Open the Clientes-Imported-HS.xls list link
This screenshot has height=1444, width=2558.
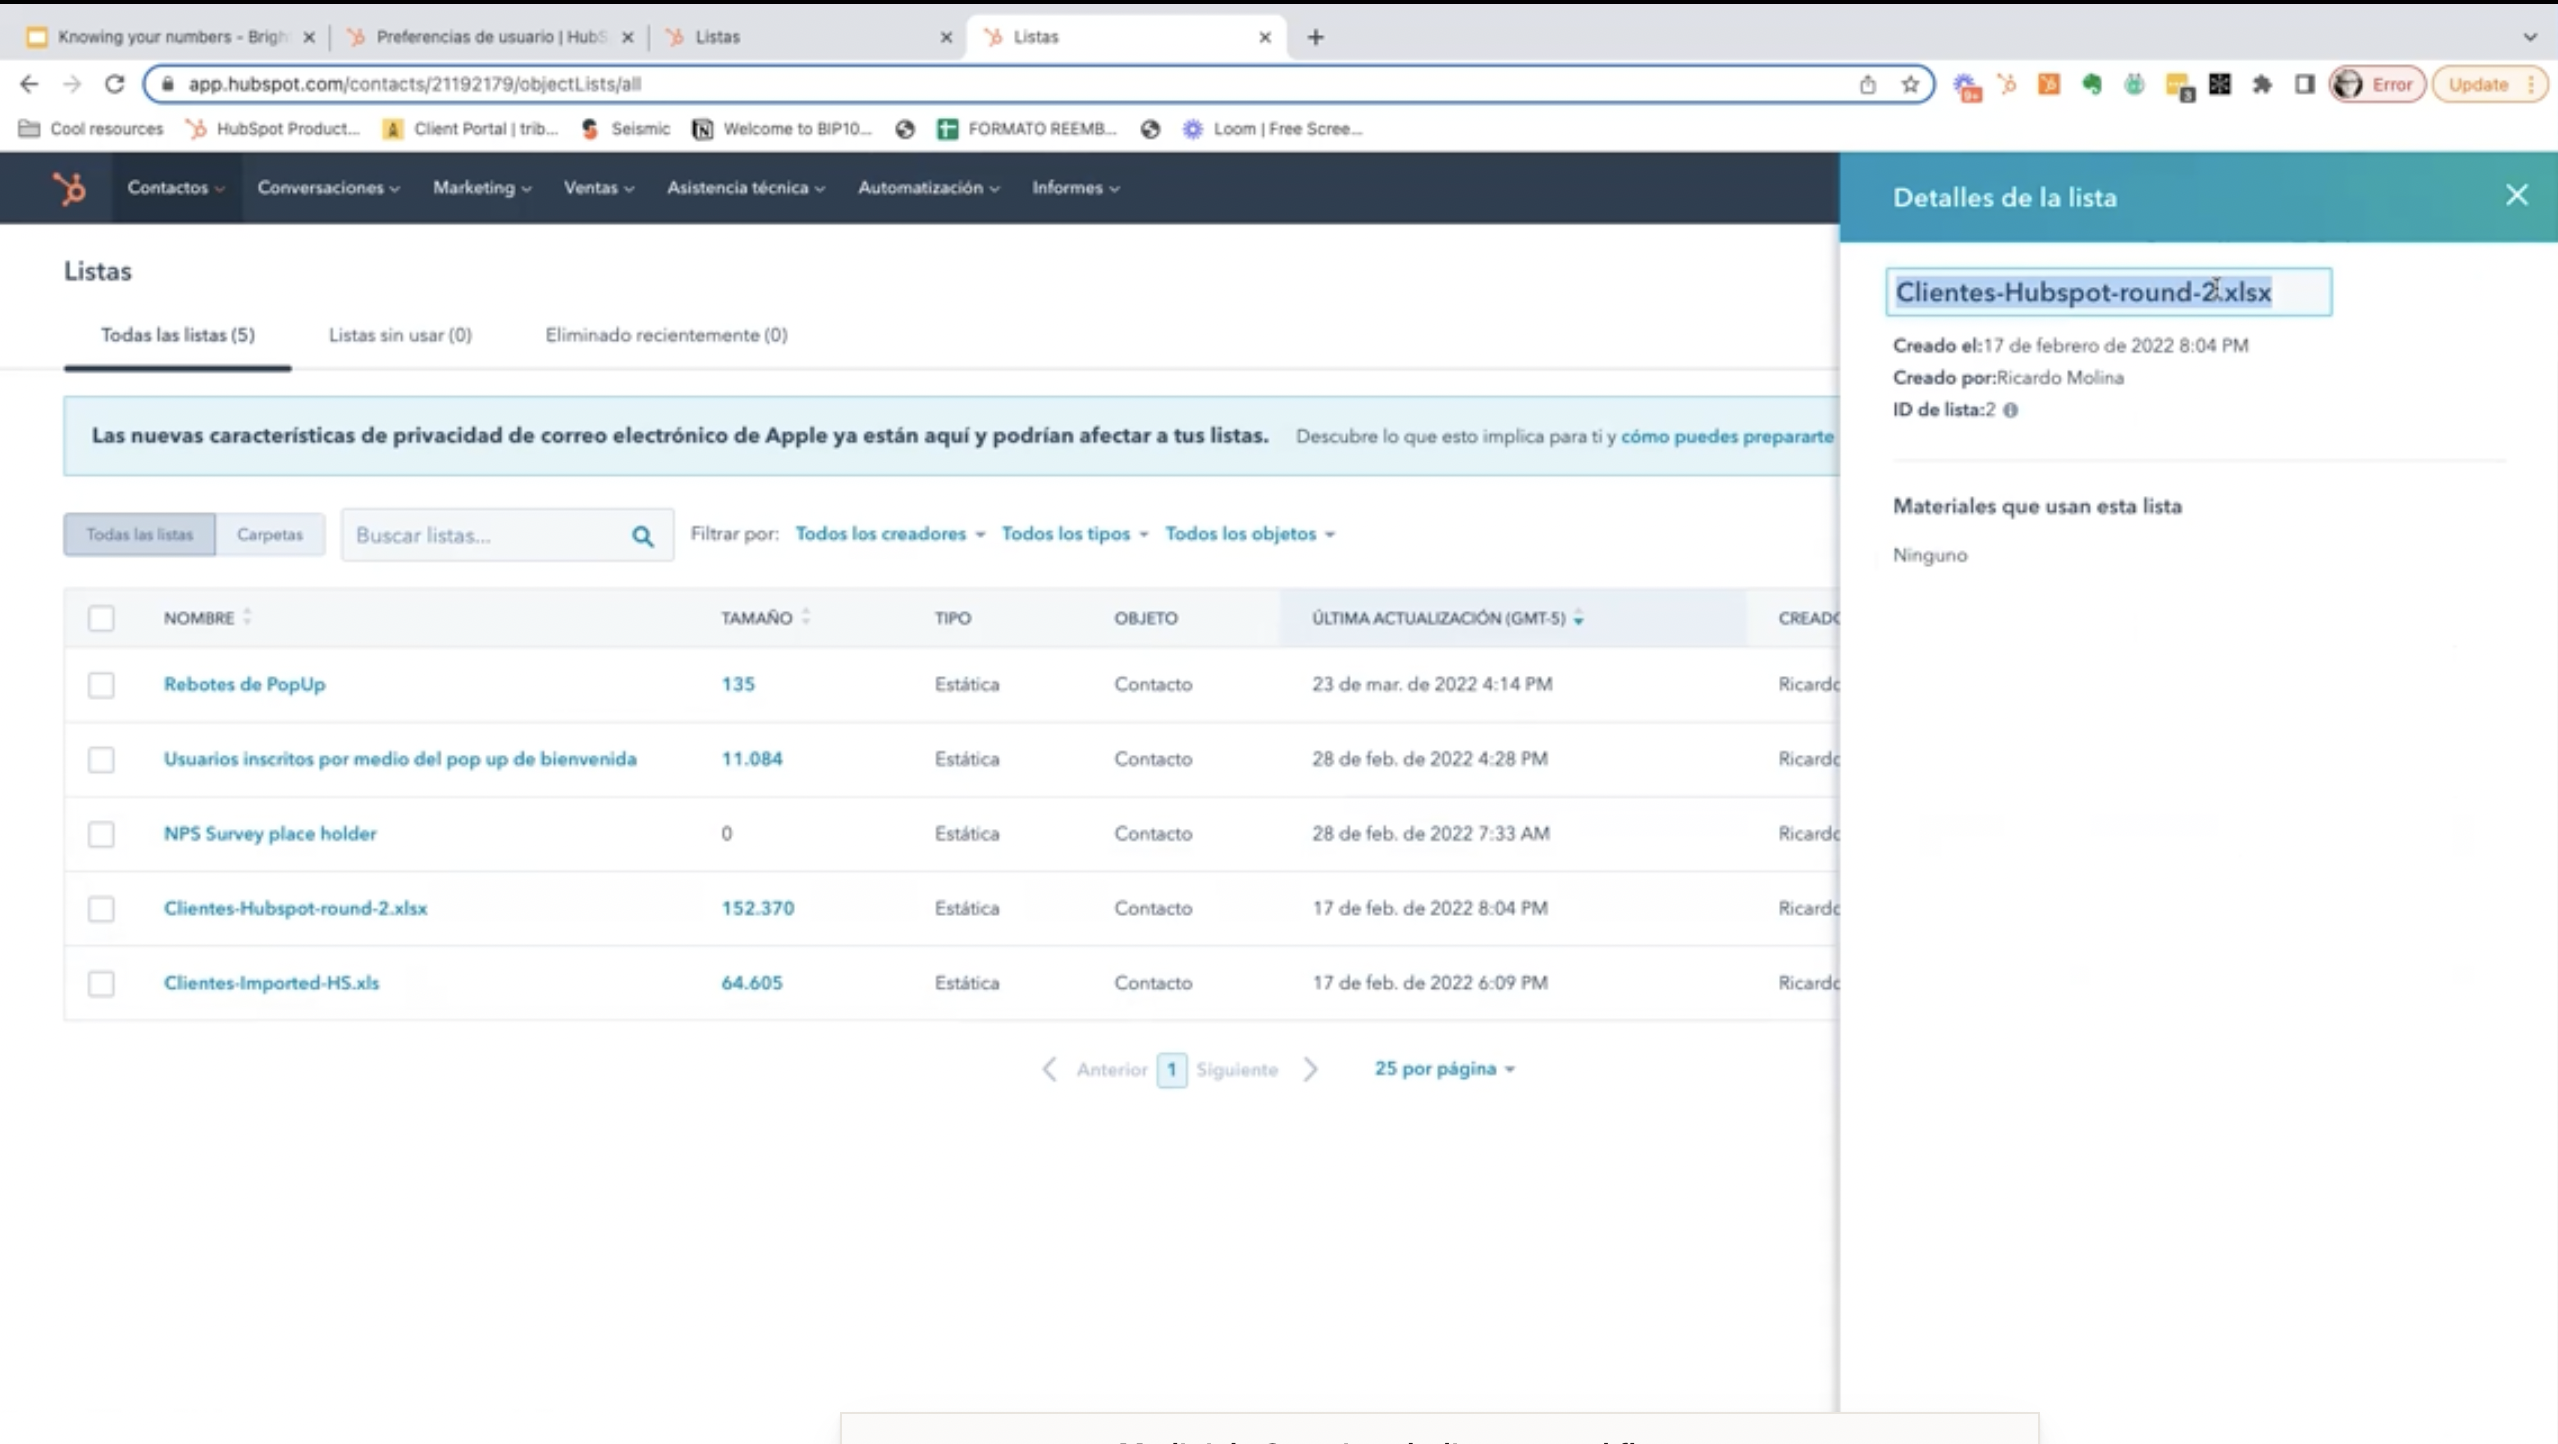coord(271,983)
